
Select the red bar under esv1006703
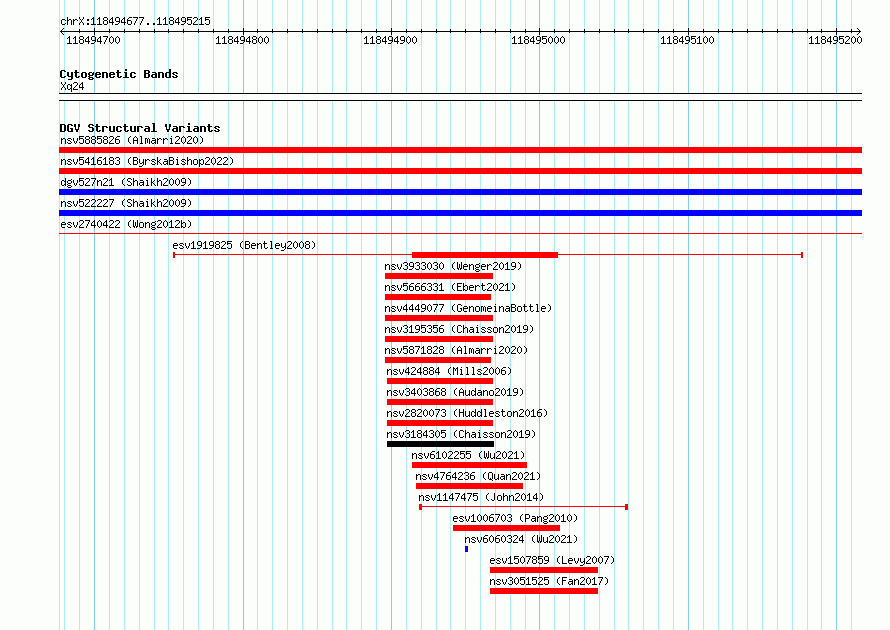[x=506, y=528]
